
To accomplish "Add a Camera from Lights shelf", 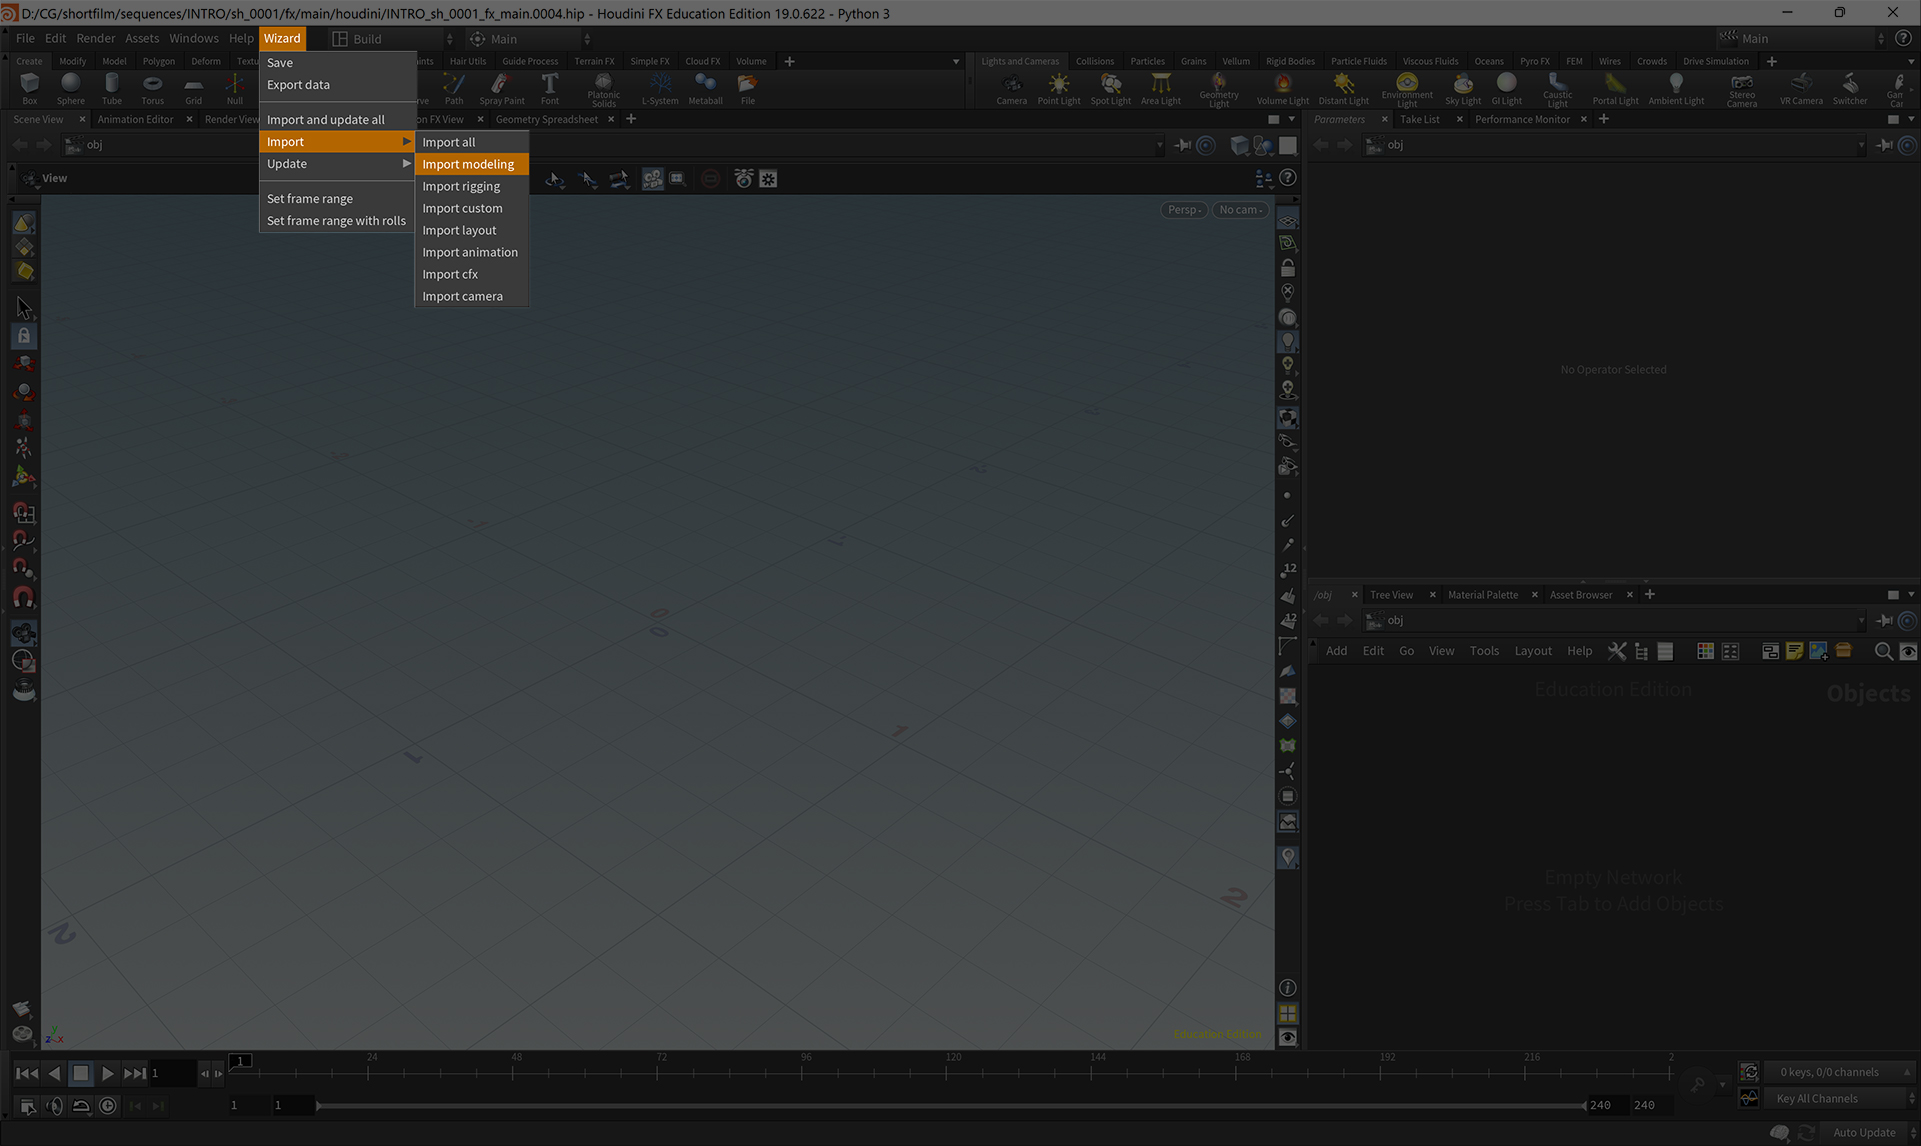I will pyautogui.click(x=1011, y=88).
